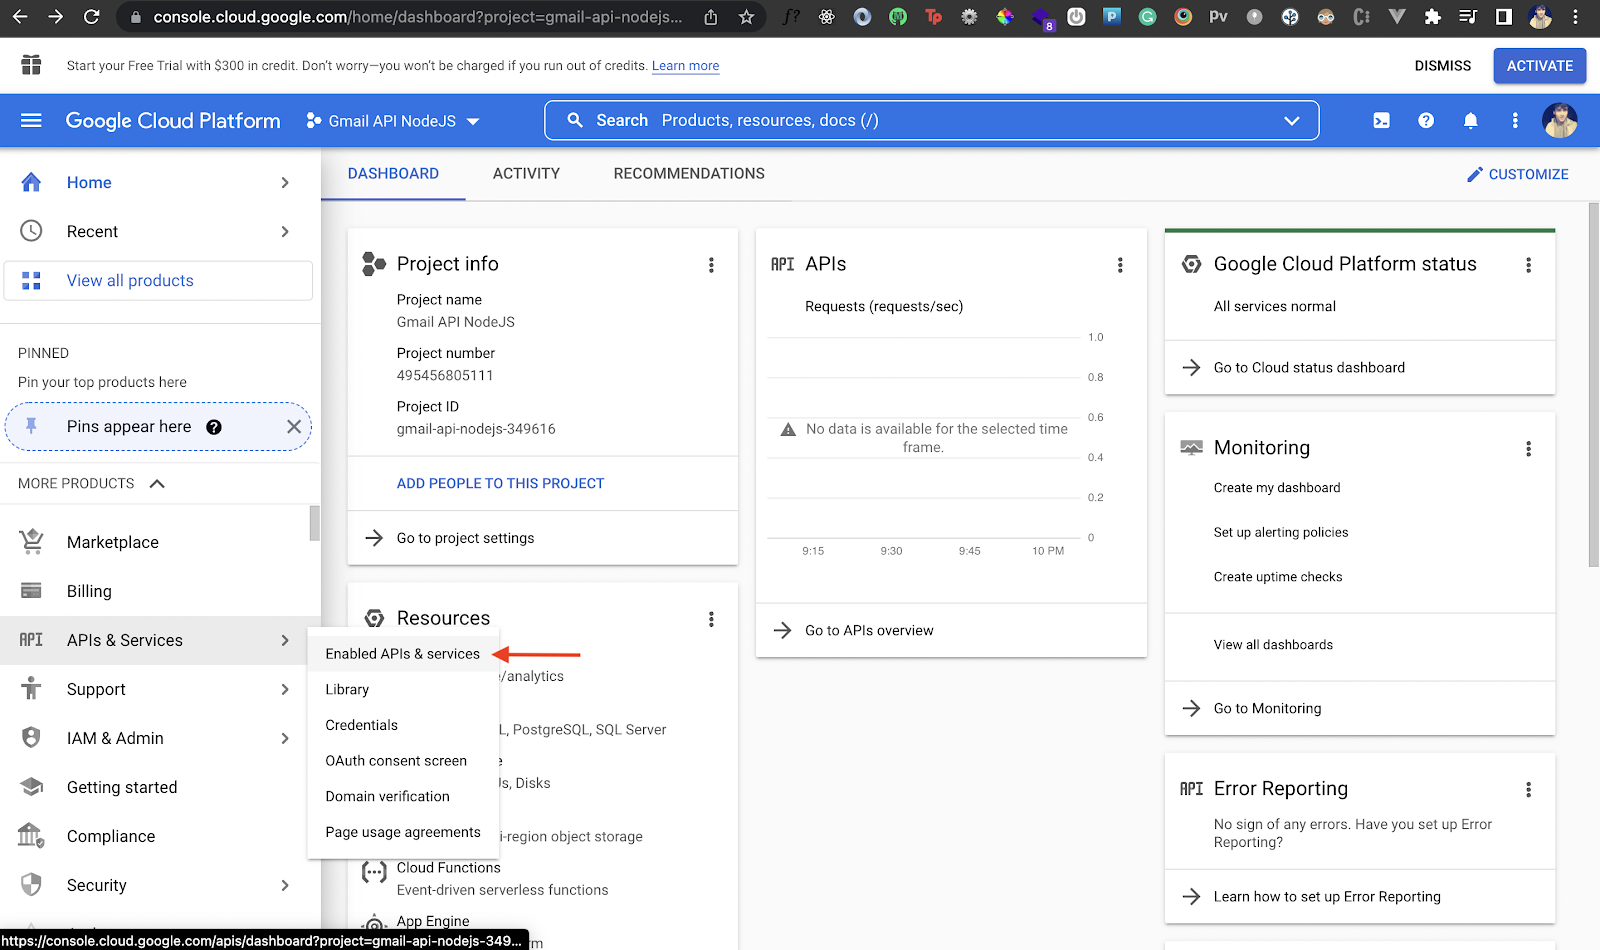The height and width of the screenshot is (950, 1600).
Task: Select Enabled APIs & services menu entry
Action: [x=402, y=654]
